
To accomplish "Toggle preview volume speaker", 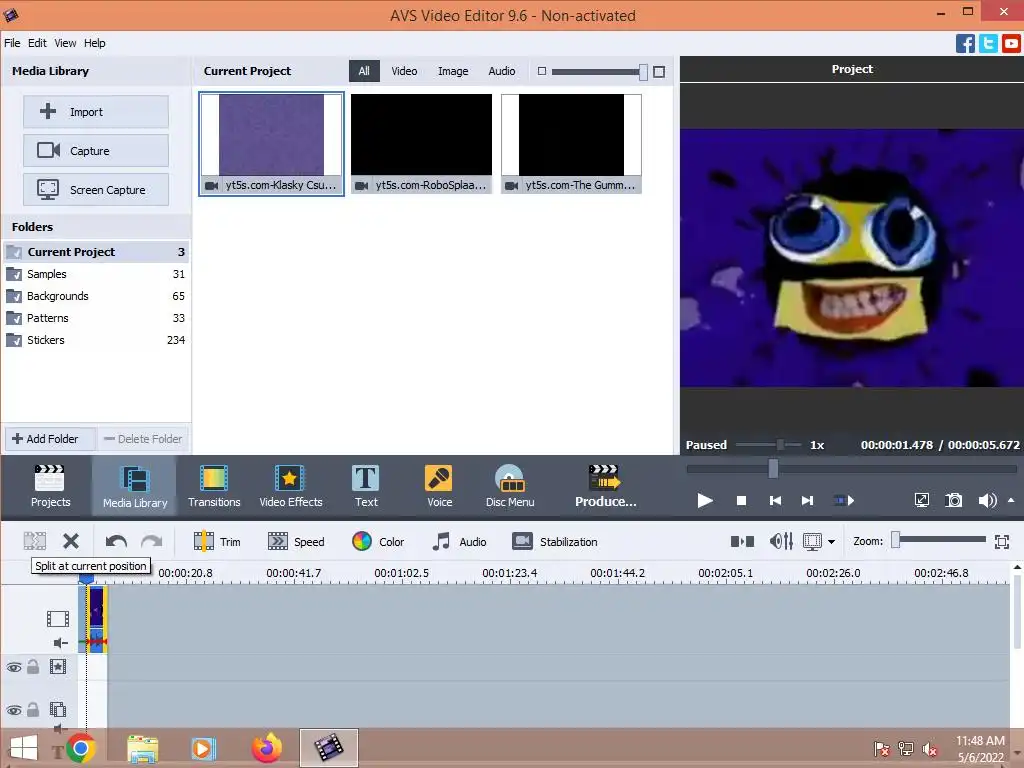I will (x=987, y=500).
